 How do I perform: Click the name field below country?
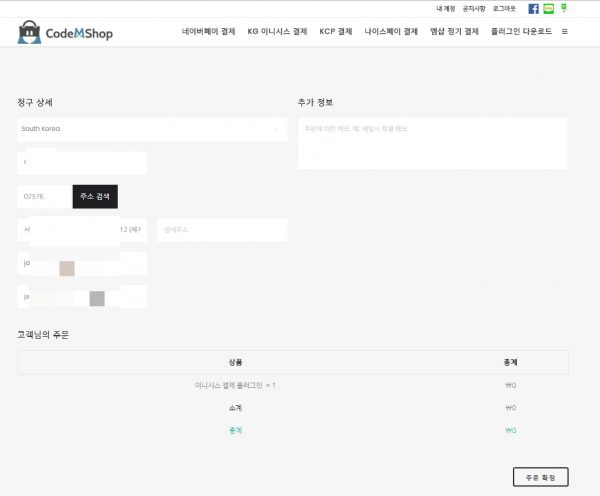click(x=82, y=163)
